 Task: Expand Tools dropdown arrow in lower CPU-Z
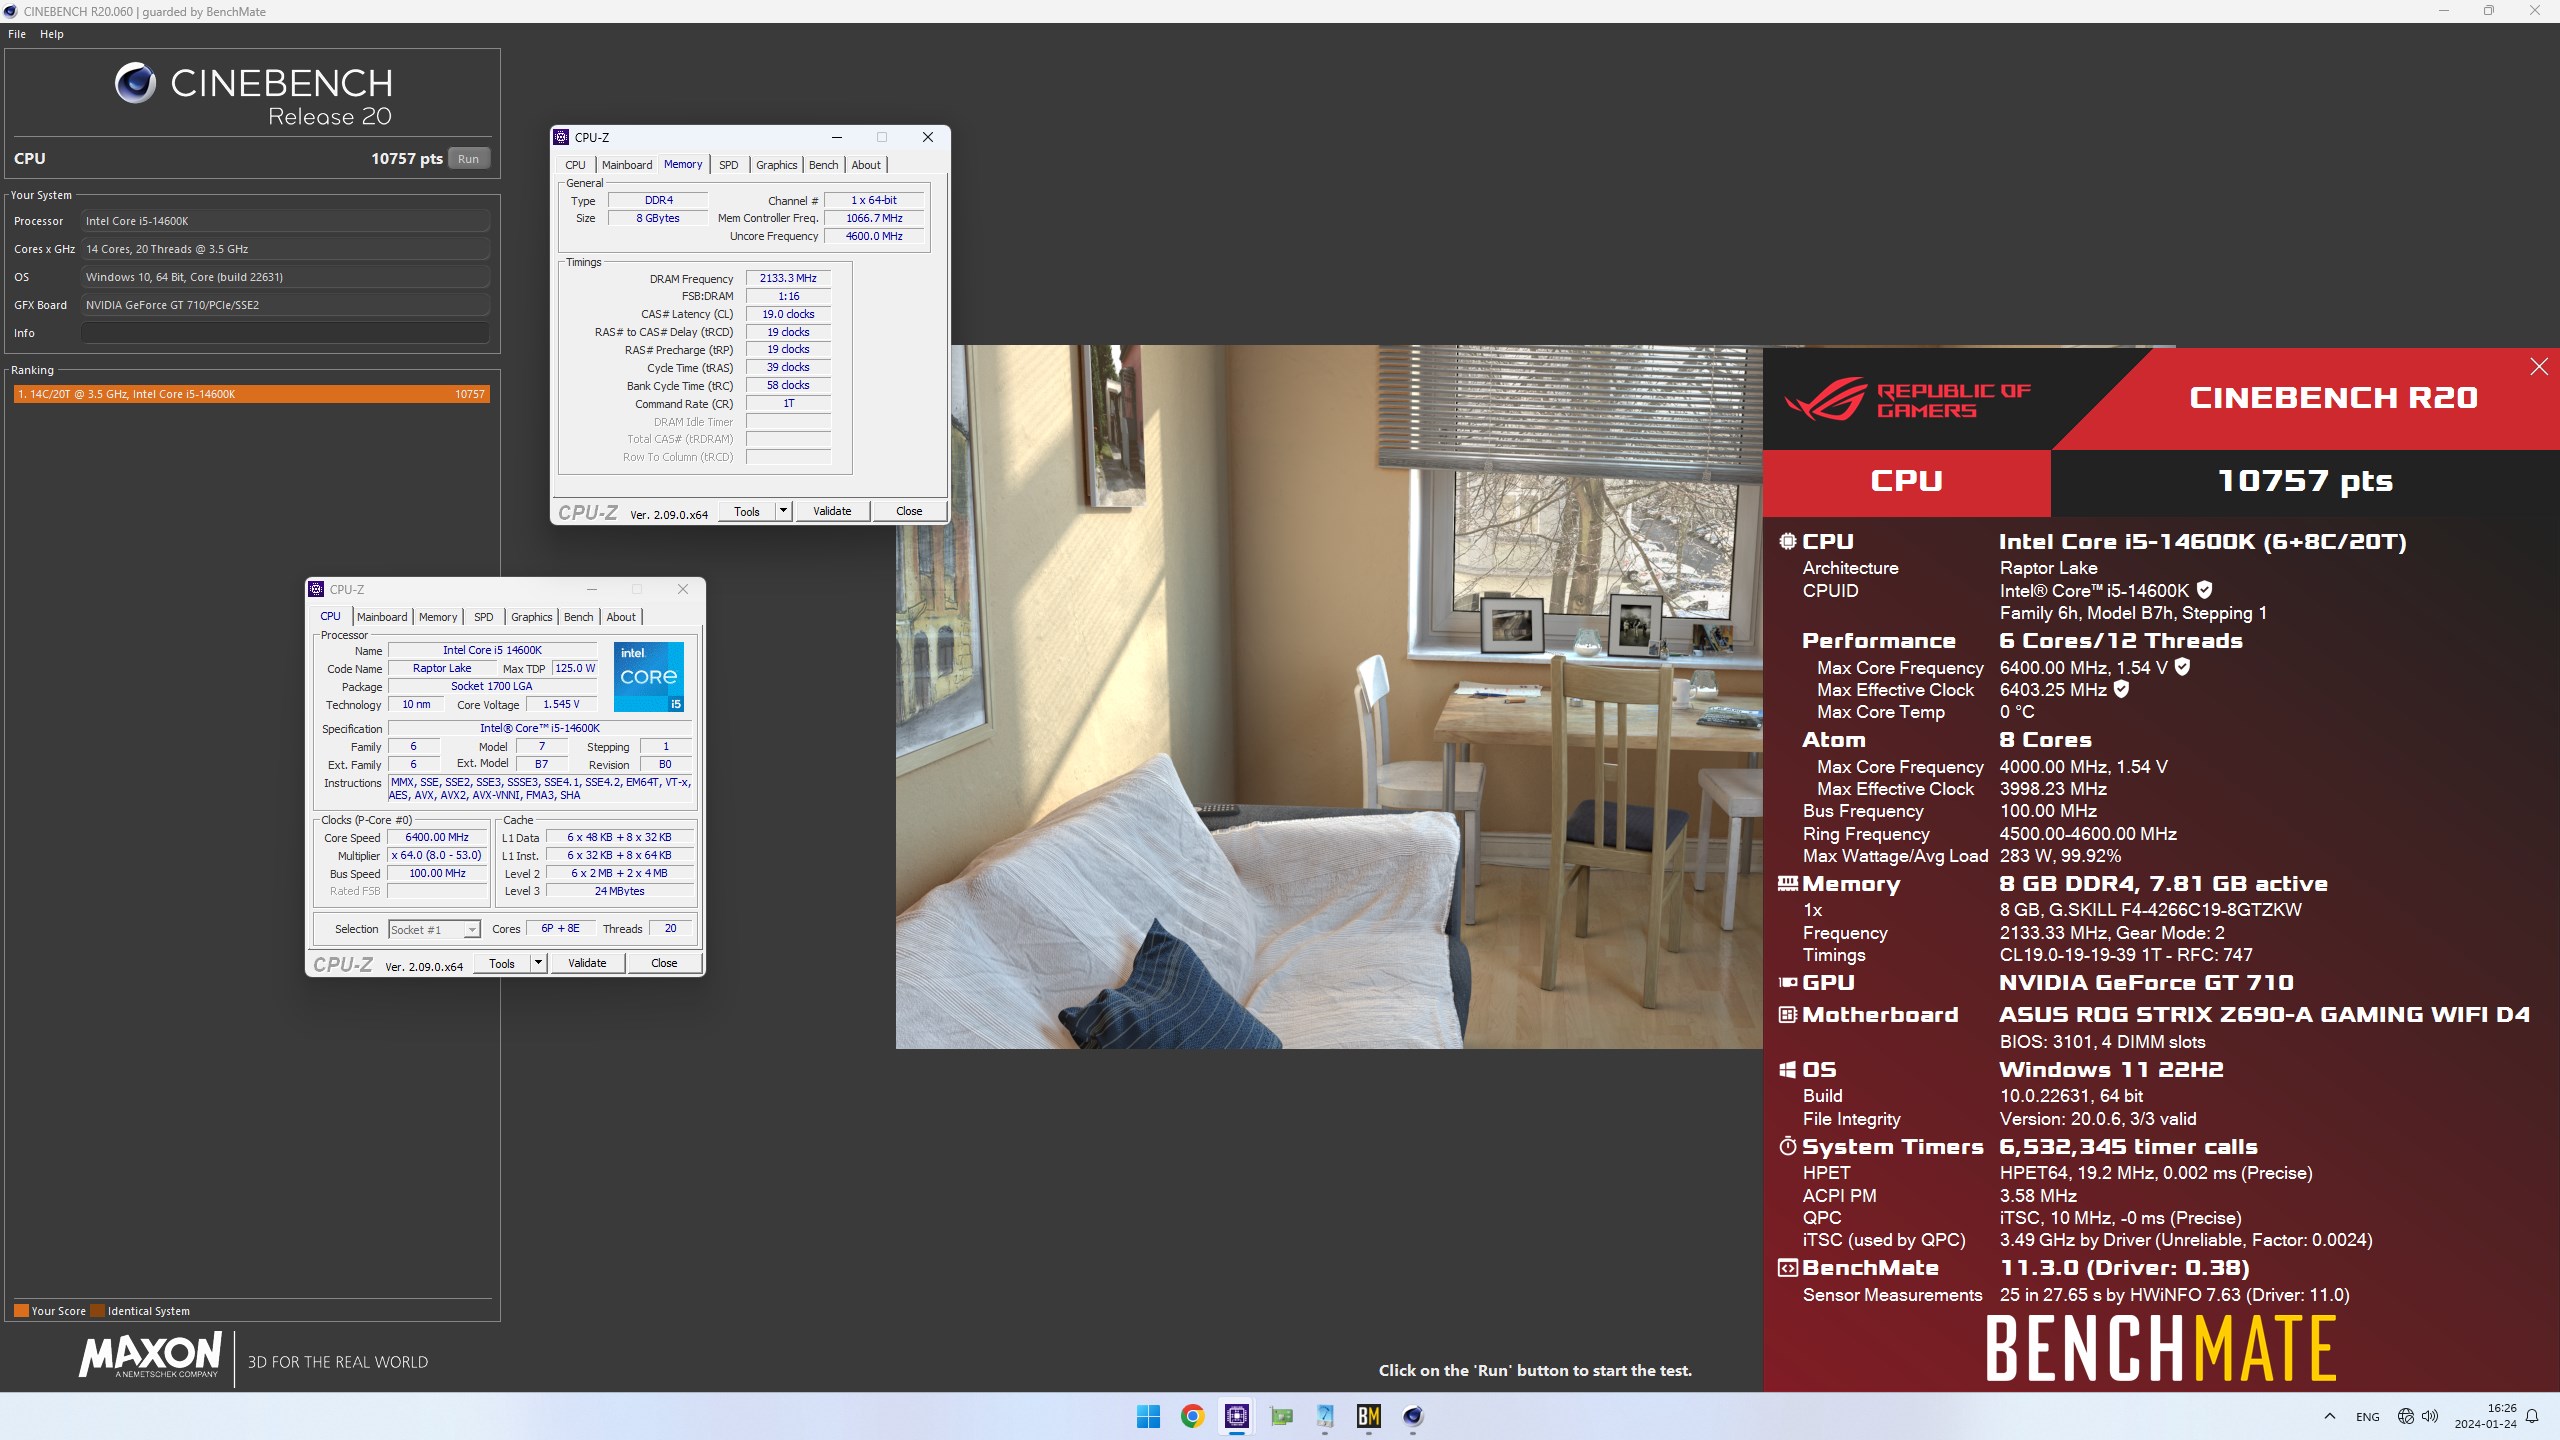(539, 963)
